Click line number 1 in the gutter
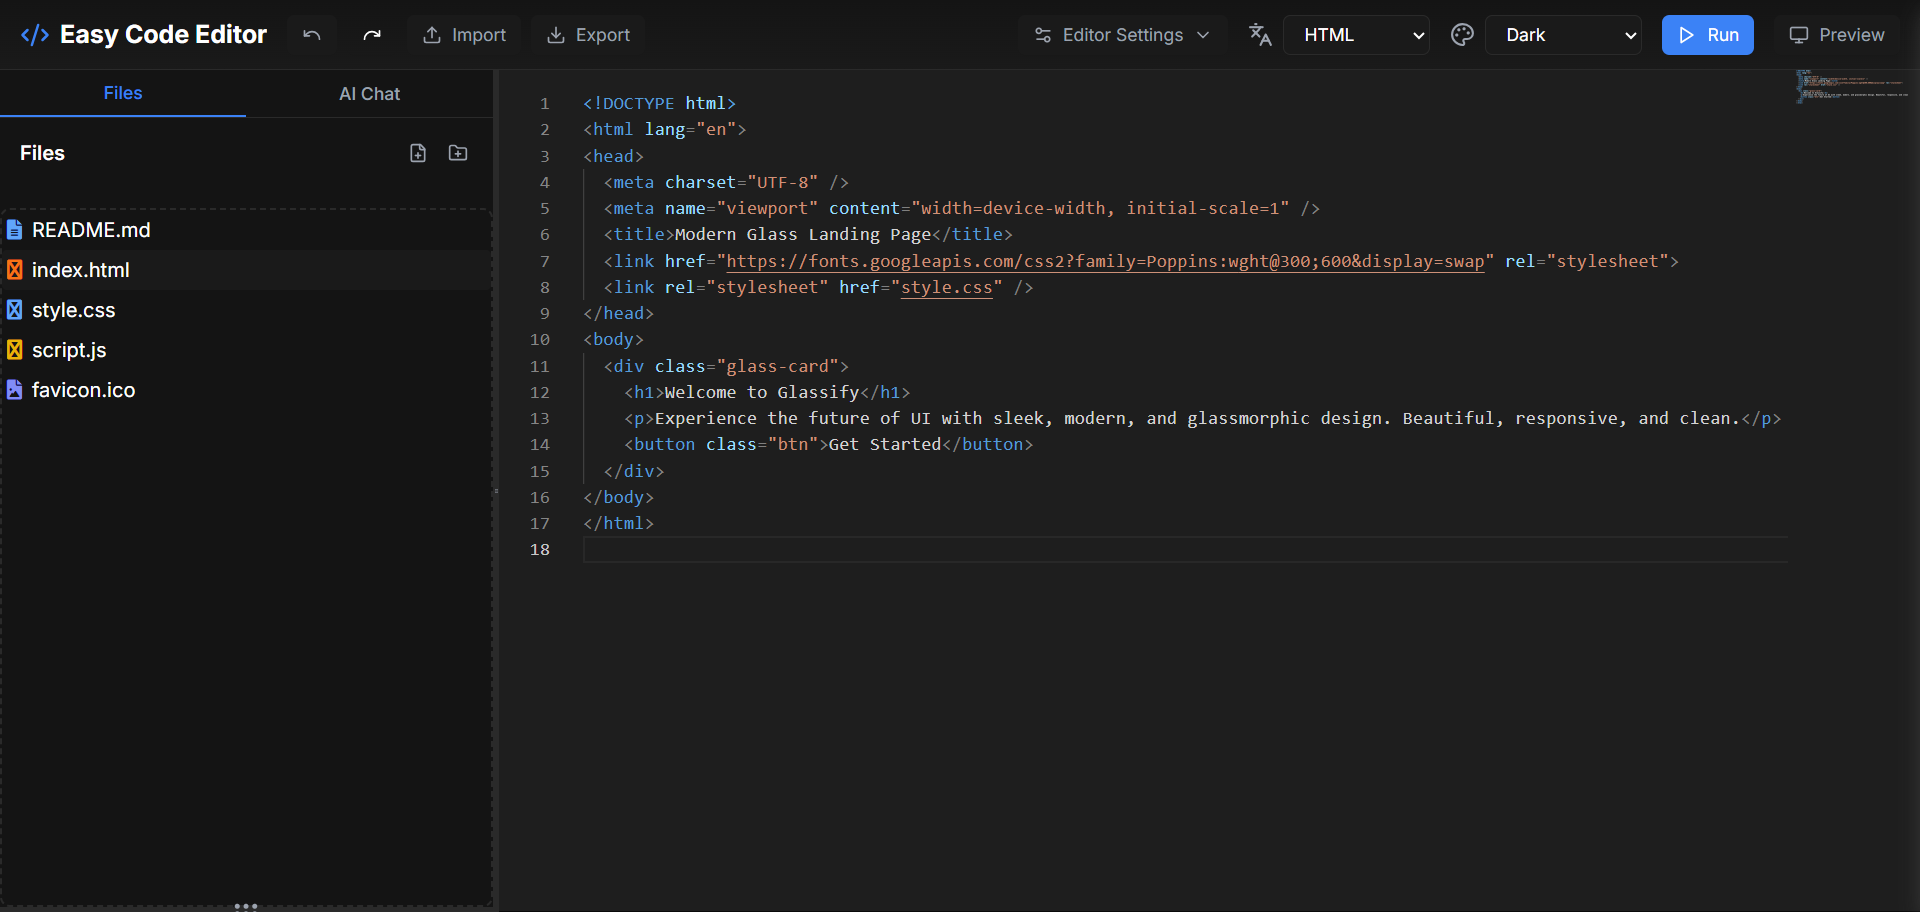Image resolution: width=1920 pixels, height=912 pixels. pyautogui.click(x=545, y=104)
